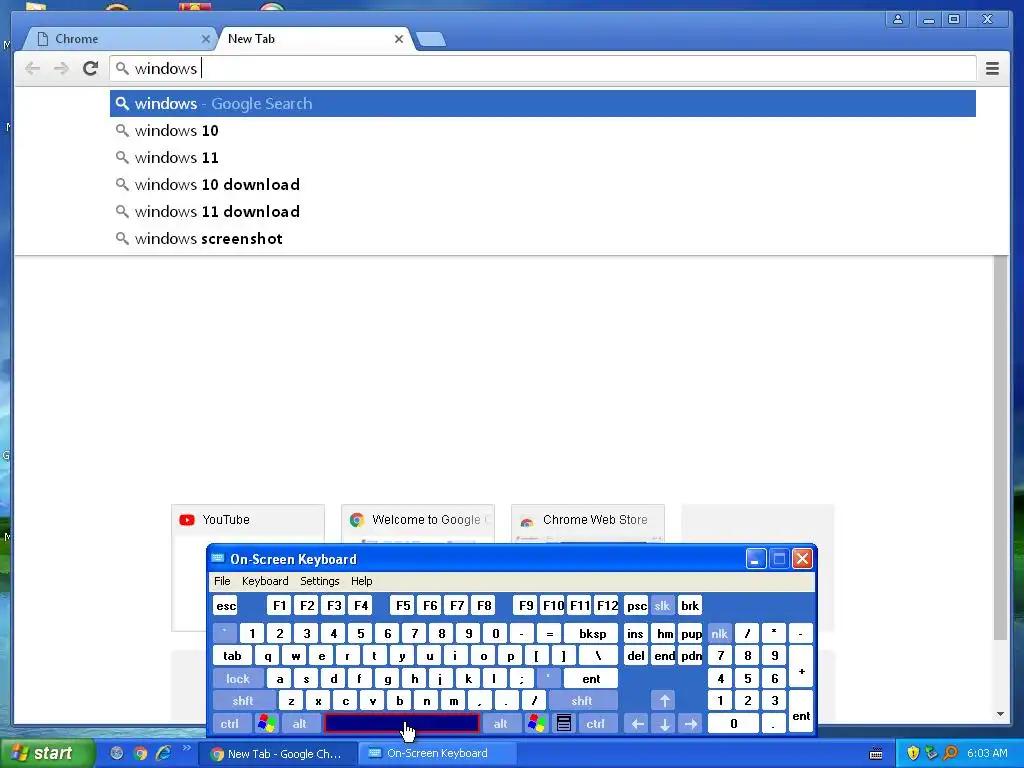Select the 'windows 10 download' suggestion

click(543, 185)
